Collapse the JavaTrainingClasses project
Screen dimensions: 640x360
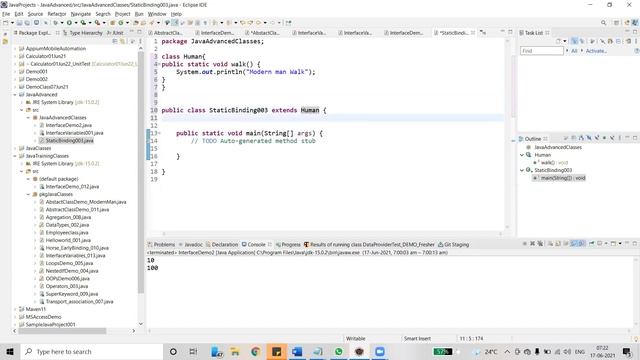(x=15, y=156)
